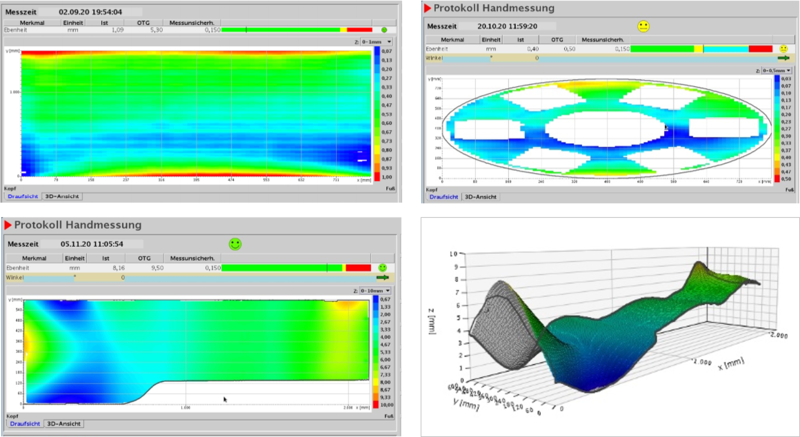
Task: Click the Fuß label under the 05.11.20 heatmap
Action: coord(389,416)
